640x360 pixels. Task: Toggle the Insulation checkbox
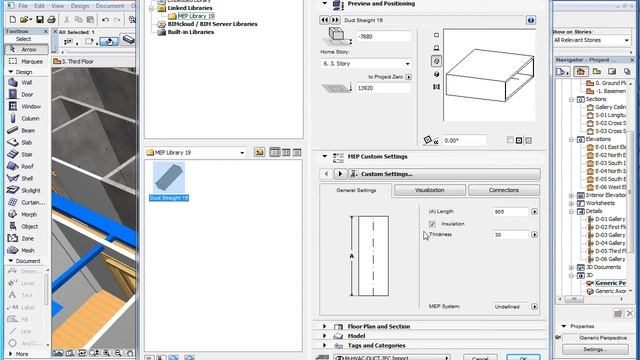click(432, 224)
